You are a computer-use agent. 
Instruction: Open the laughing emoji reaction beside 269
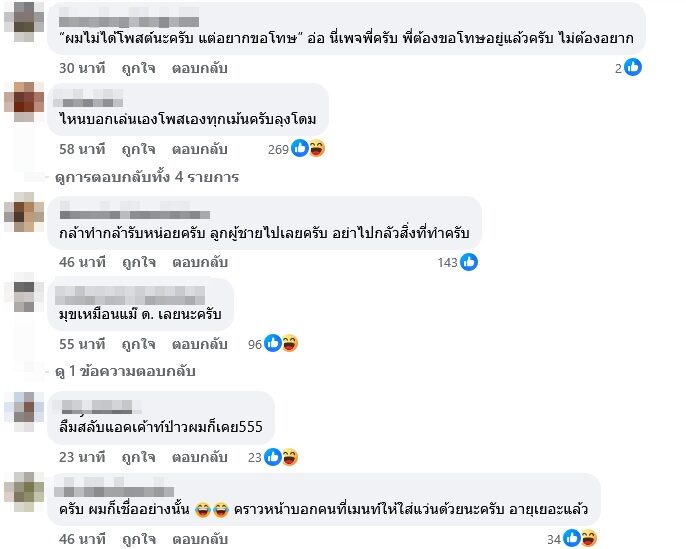tap(317, 149)
